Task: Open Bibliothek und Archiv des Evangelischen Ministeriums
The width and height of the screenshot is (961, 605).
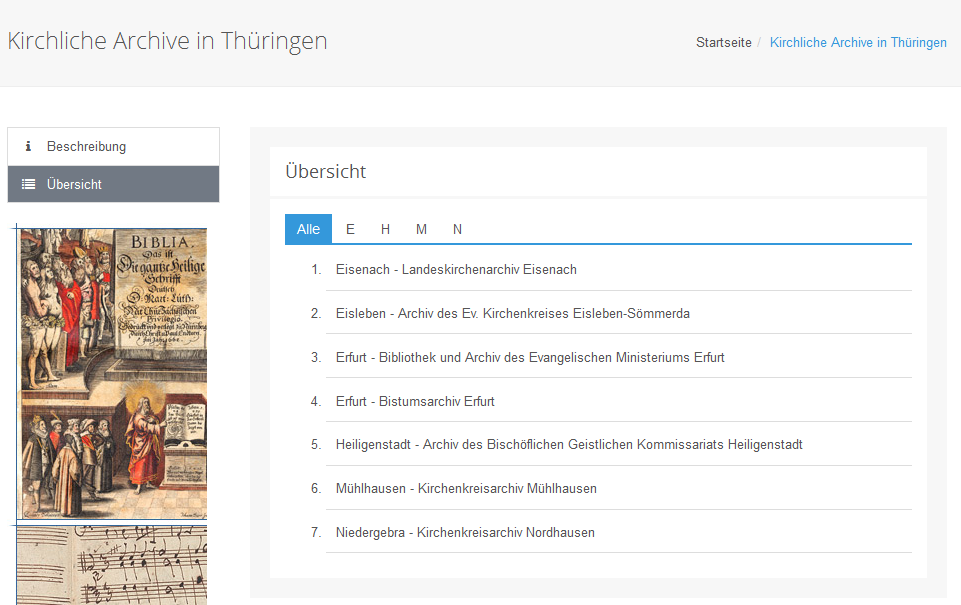Action: (530, 358)
